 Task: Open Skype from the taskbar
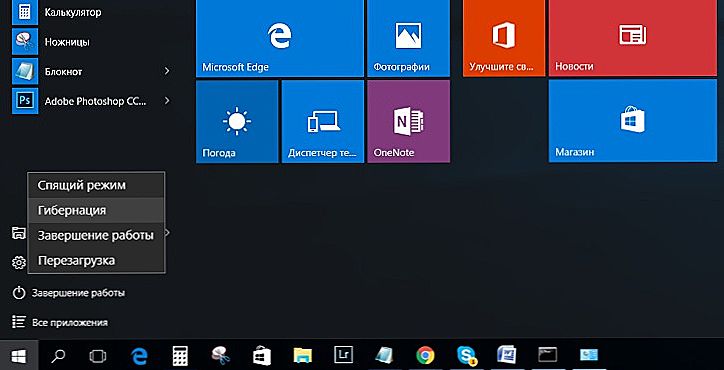pos(466,356)
